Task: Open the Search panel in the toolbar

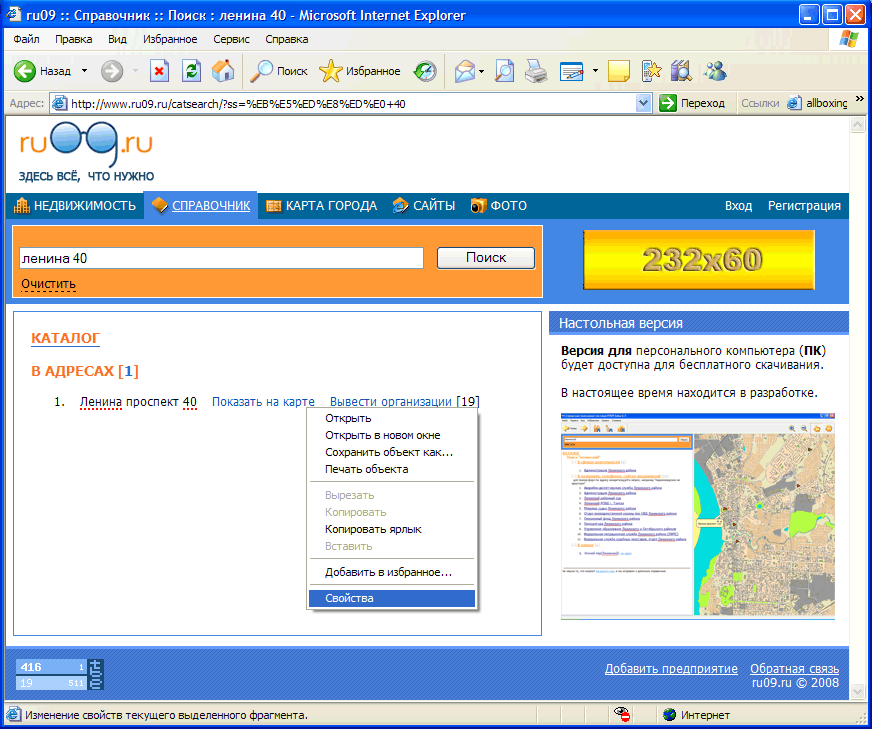Action: (279, 71)
